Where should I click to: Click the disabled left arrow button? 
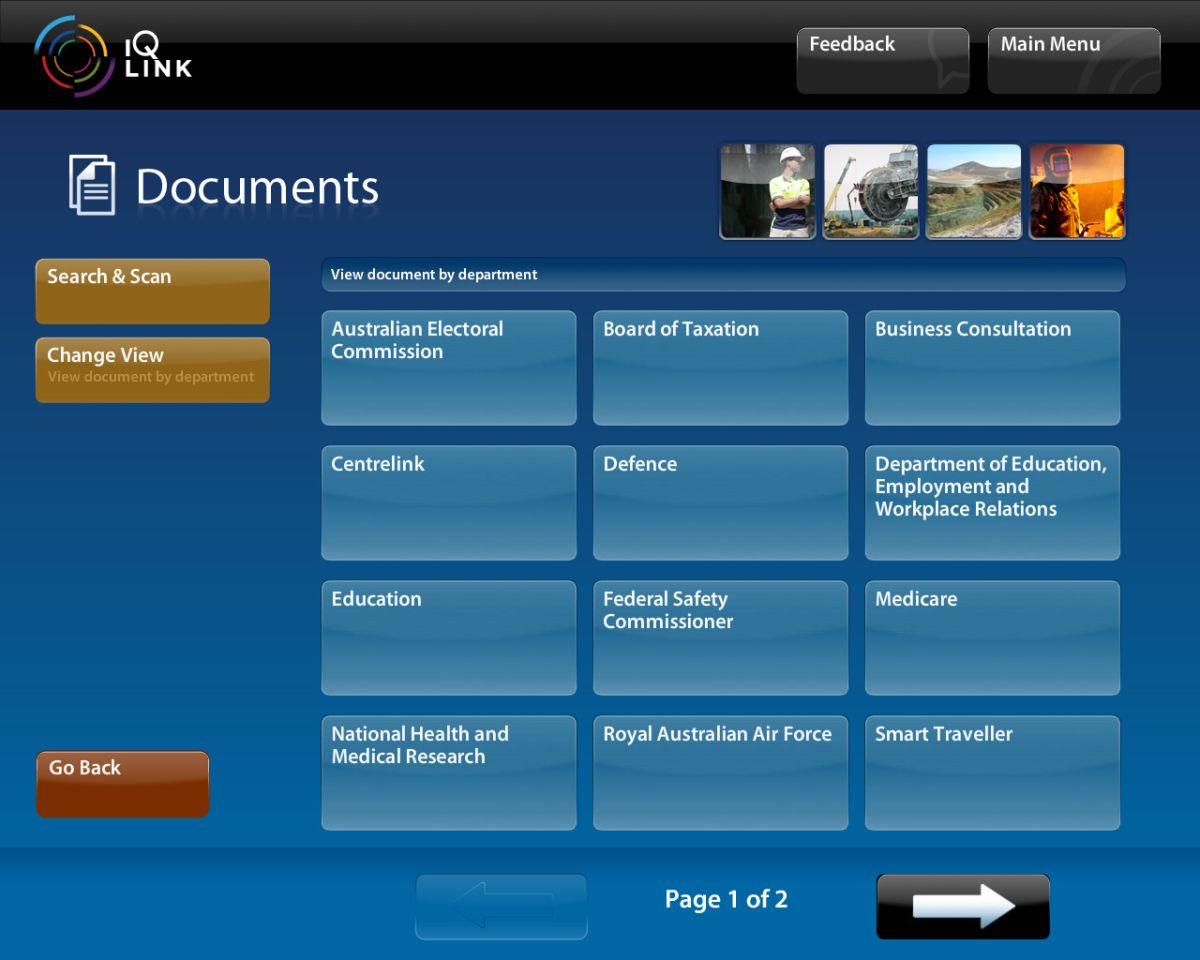[x=501, y=906]
